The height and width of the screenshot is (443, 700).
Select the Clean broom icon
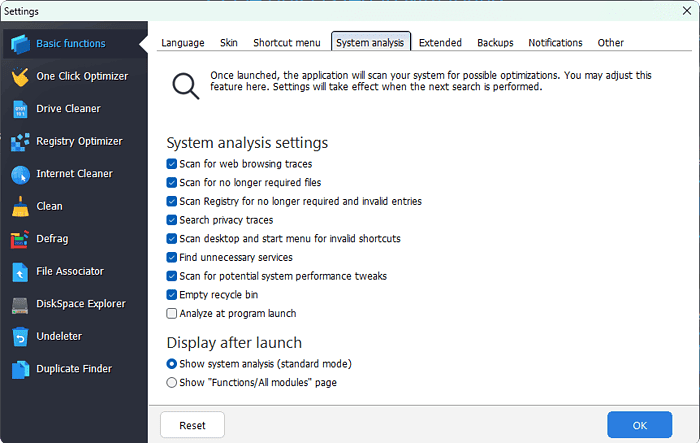coord(20,207)
